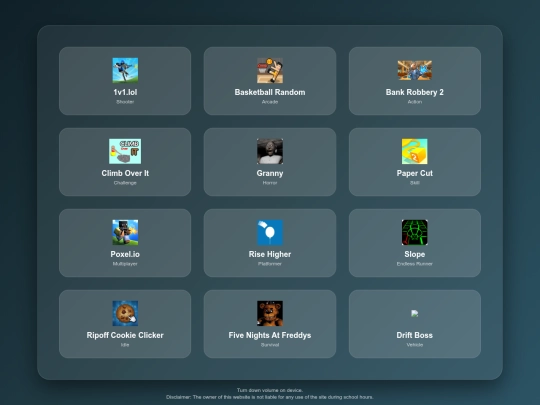Click the "Arcade" category label
Viewport: 540px width, 405px height.
[270, 102]
